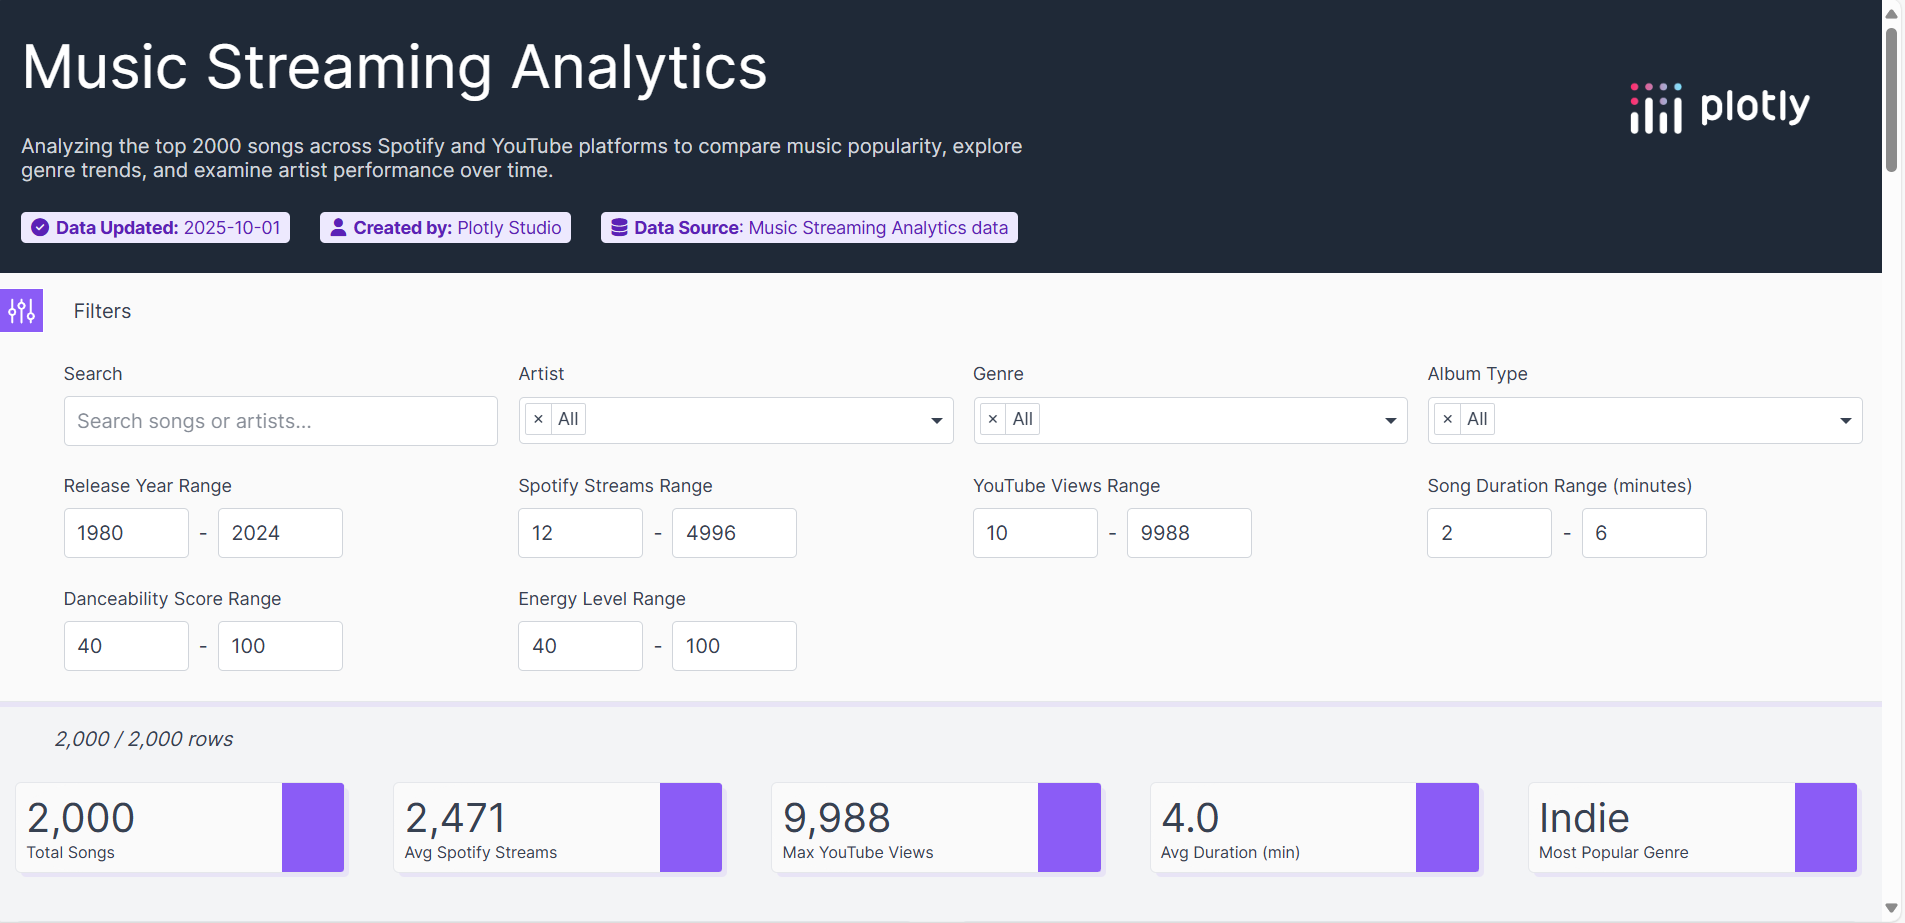Click the Data Updated 2025-10-01 badge

tap(155, 228)
